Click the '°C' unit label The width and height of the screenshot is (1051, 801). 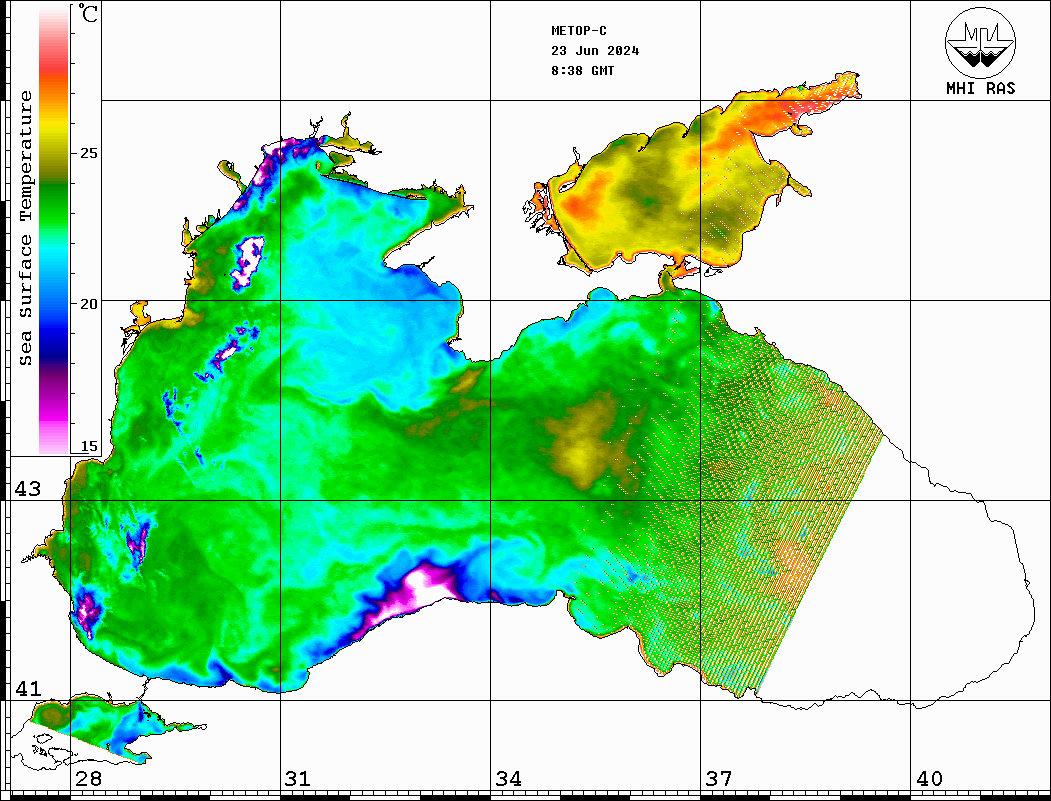[88, 13]
